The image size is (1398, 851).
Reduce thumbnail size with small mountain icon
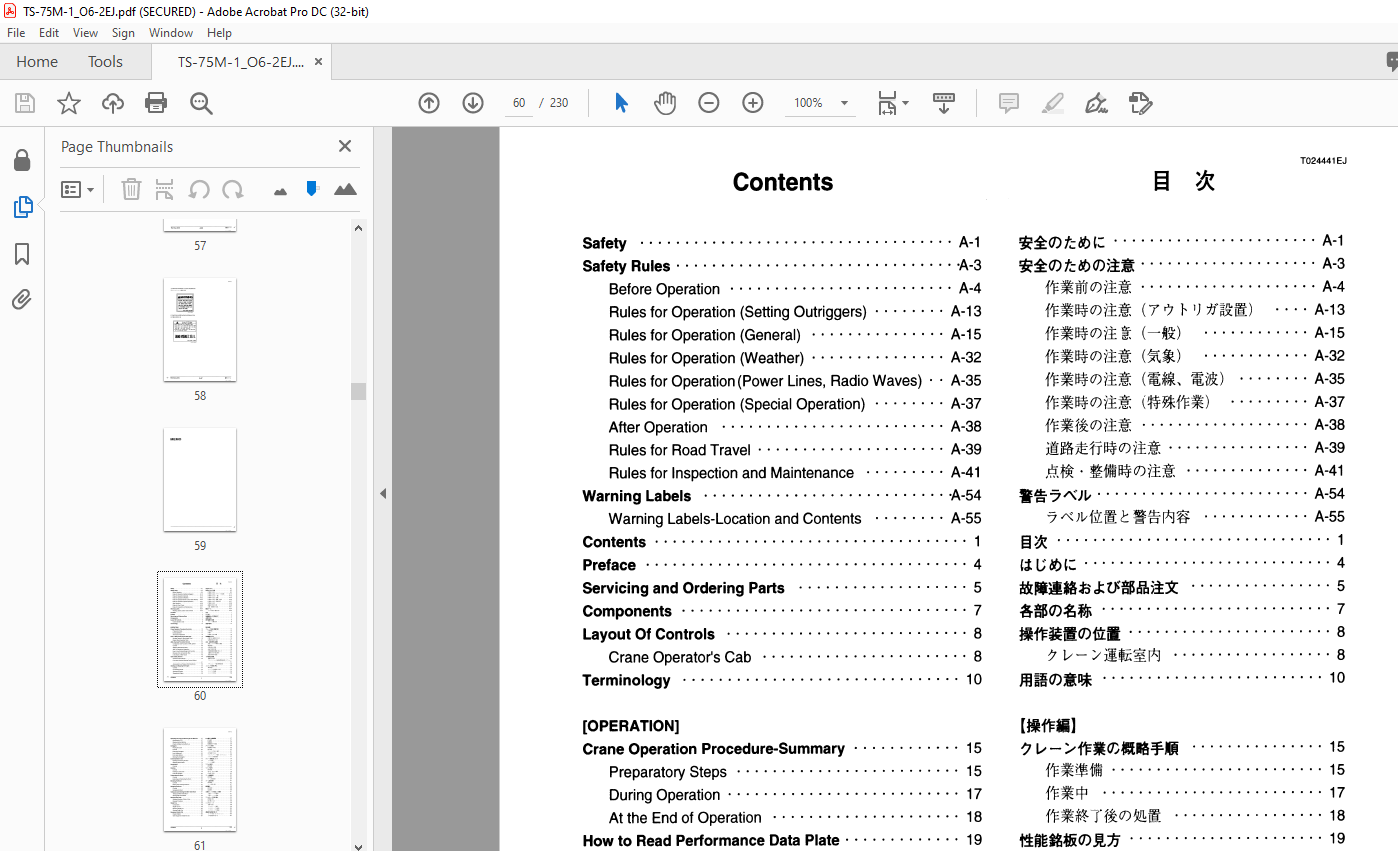(280, 190)
